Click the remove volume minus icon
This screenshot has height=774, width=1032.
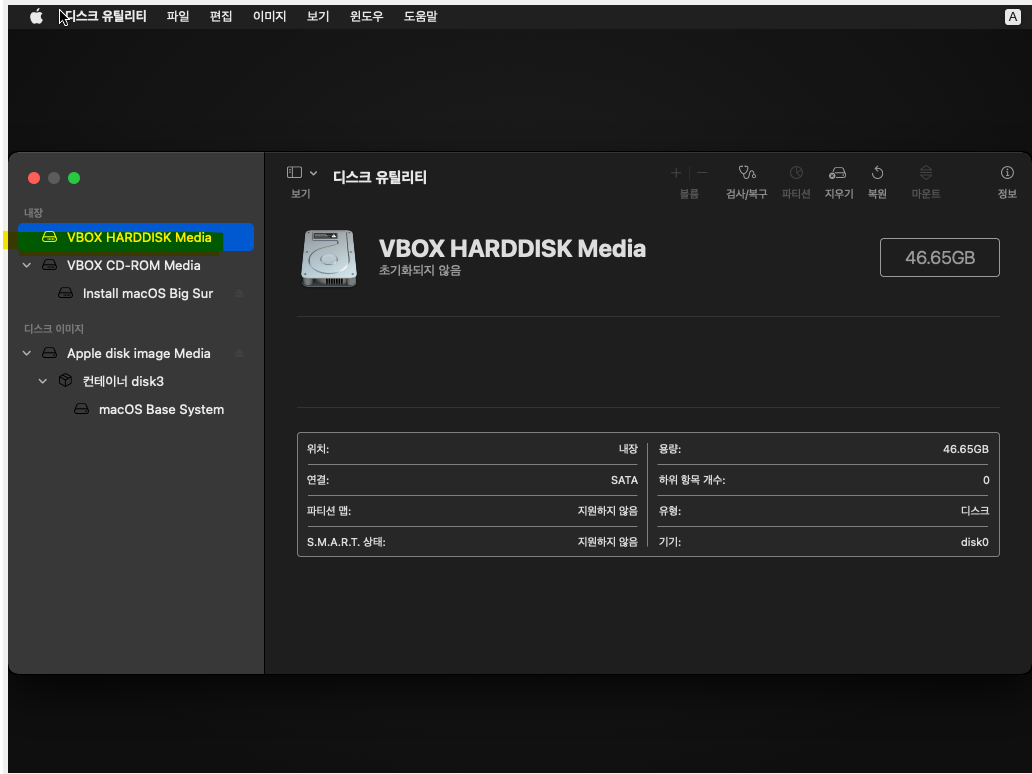(x=702, y=173)
